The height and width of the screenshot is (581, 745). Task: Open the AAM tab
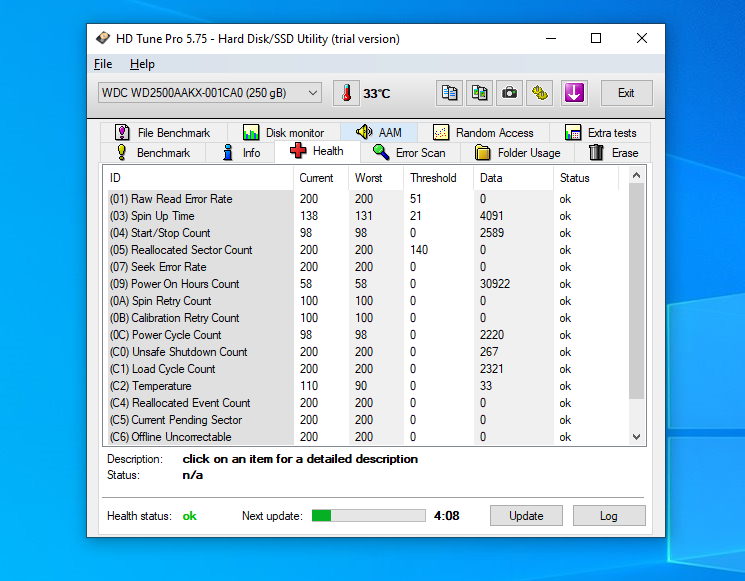379,133
